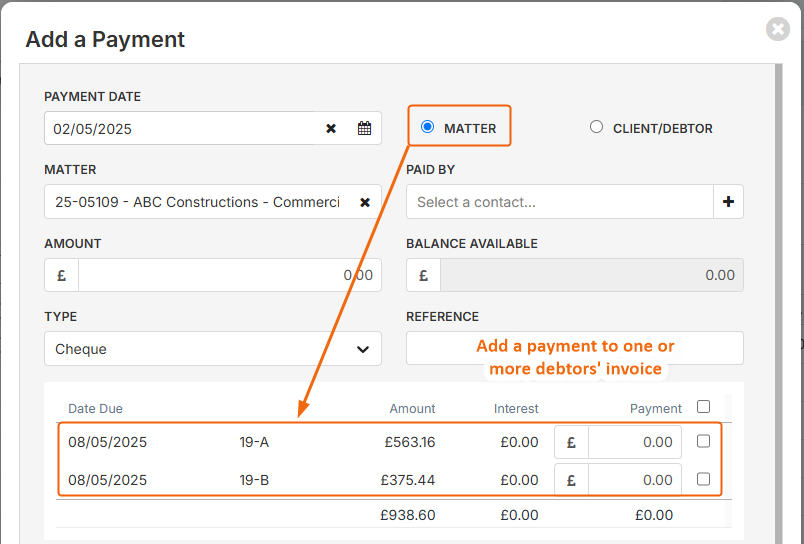
Task: Open the Paid By contact selector
Action: point(560,202)
